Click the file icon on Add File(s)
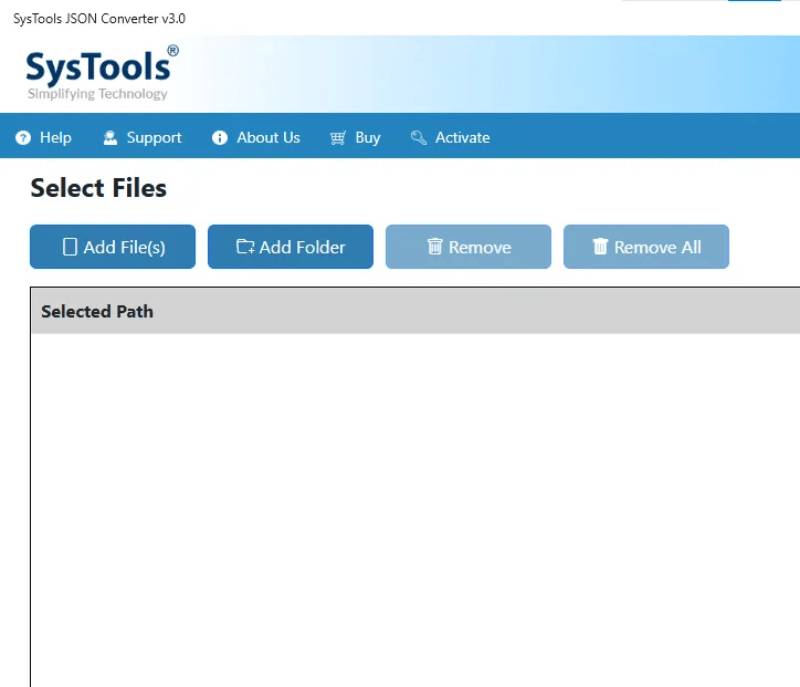 point(70,247)
